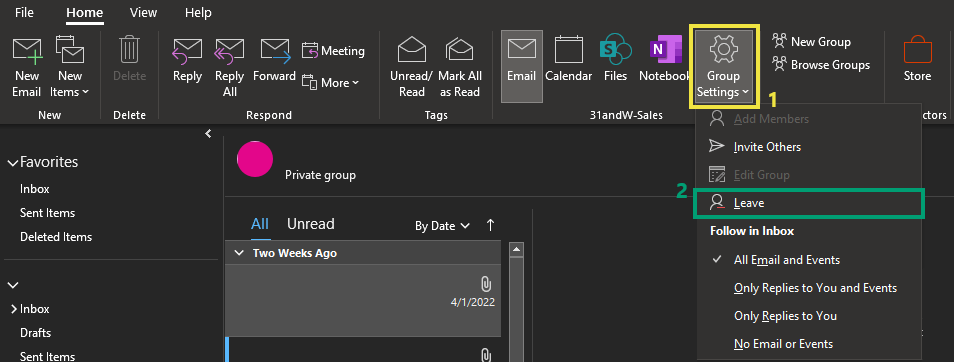This screenshot has width=954, height=362.
Task: Click New Group in the ribbon
Action: 811,41
